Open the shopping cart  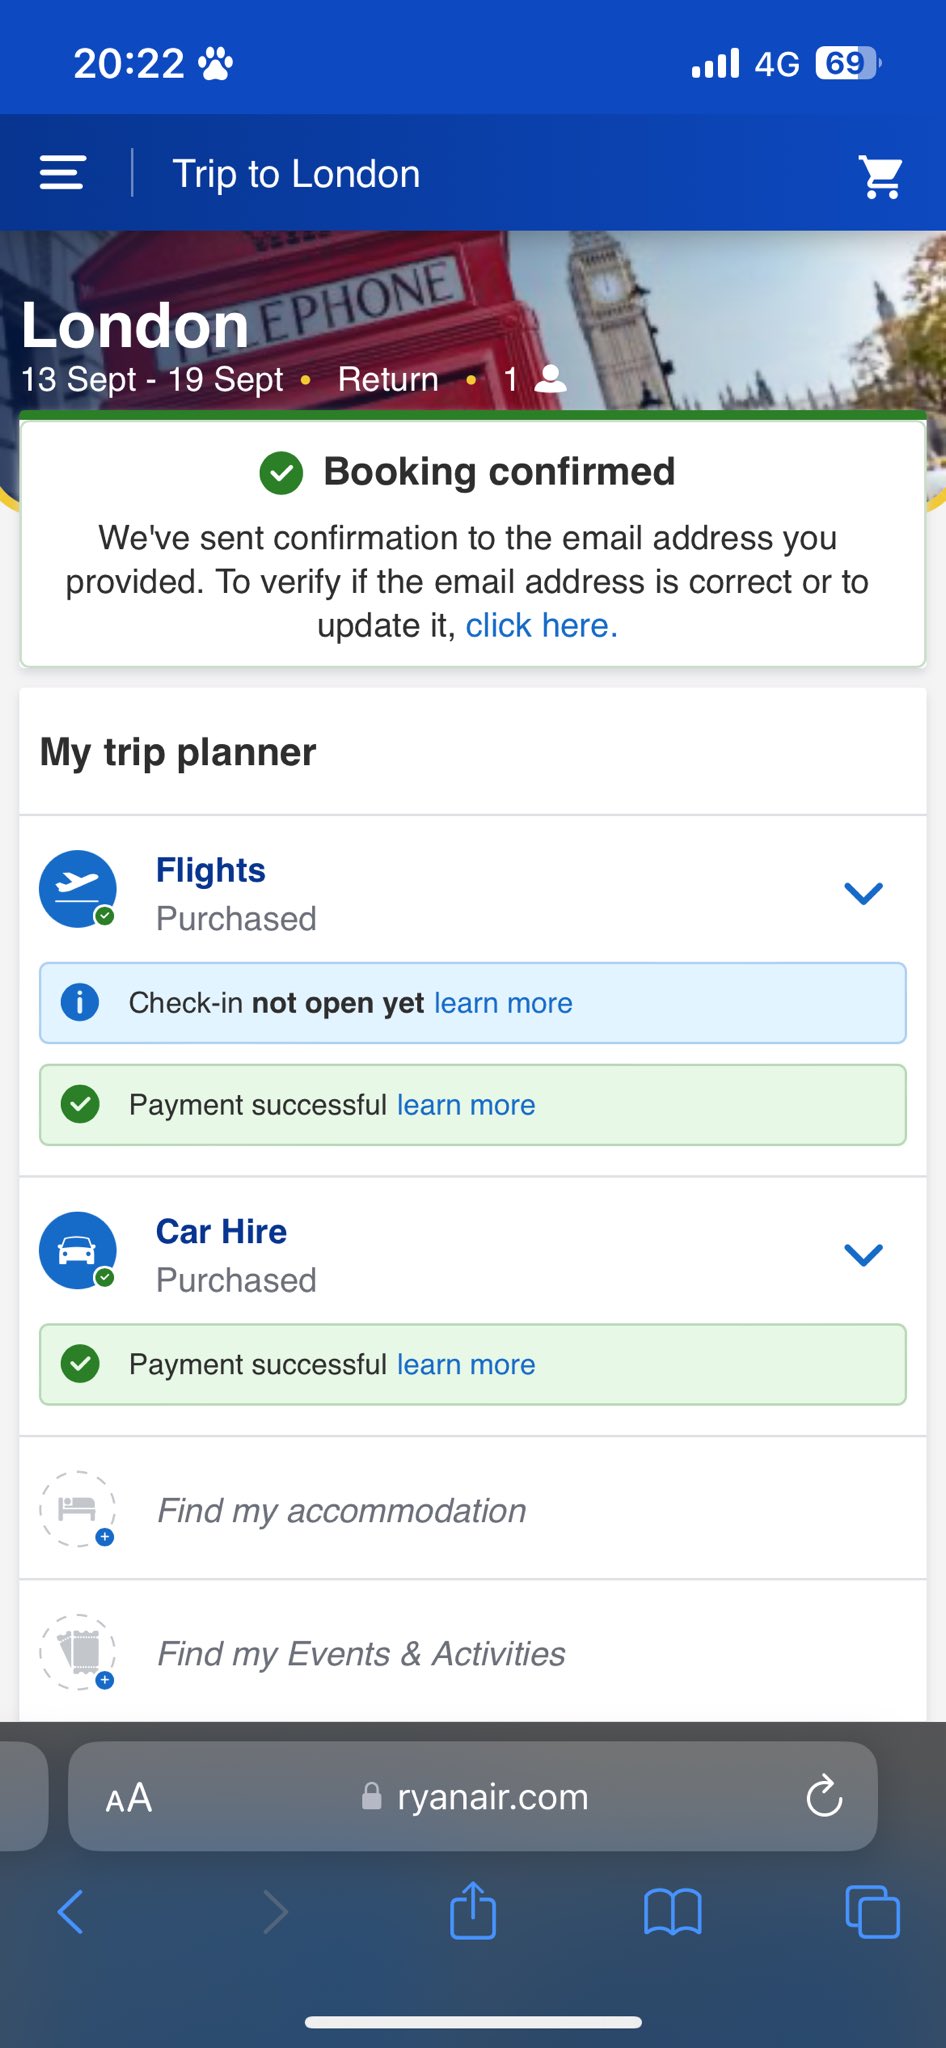881,177
